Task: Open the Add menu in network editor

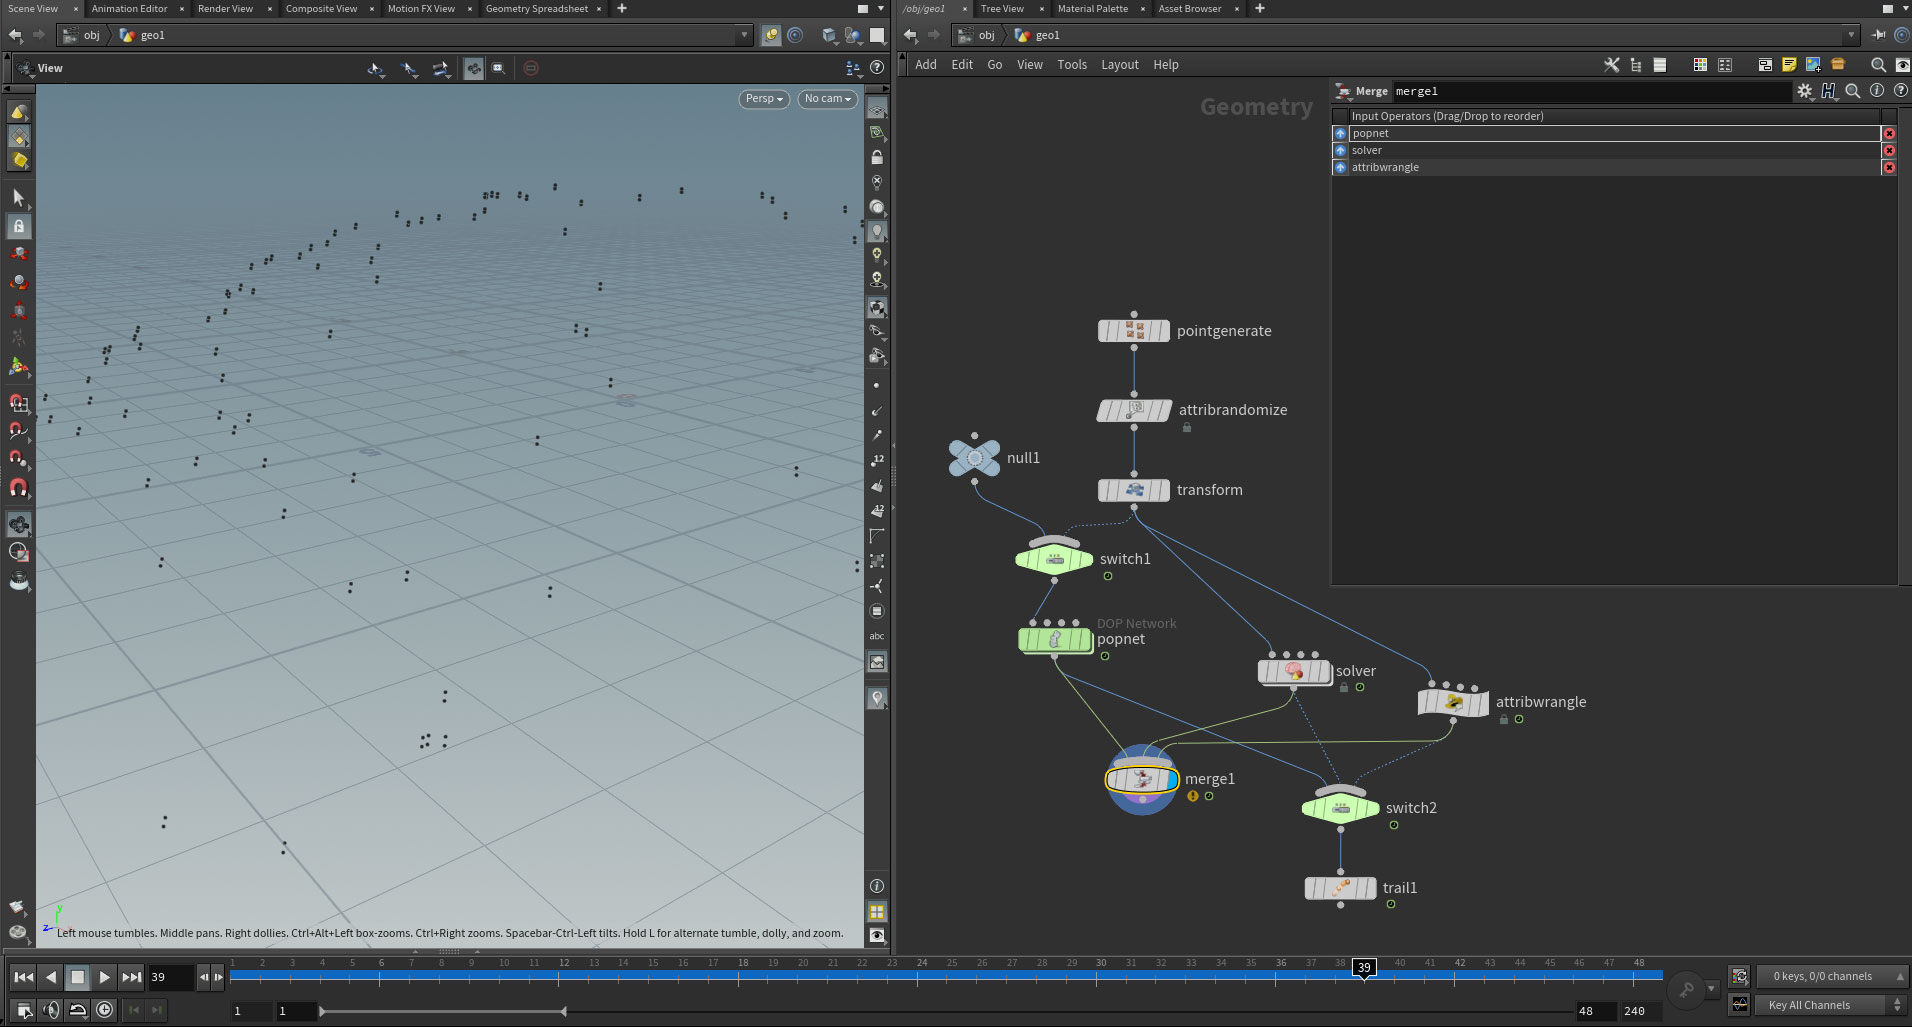Action: coord(926,65)
